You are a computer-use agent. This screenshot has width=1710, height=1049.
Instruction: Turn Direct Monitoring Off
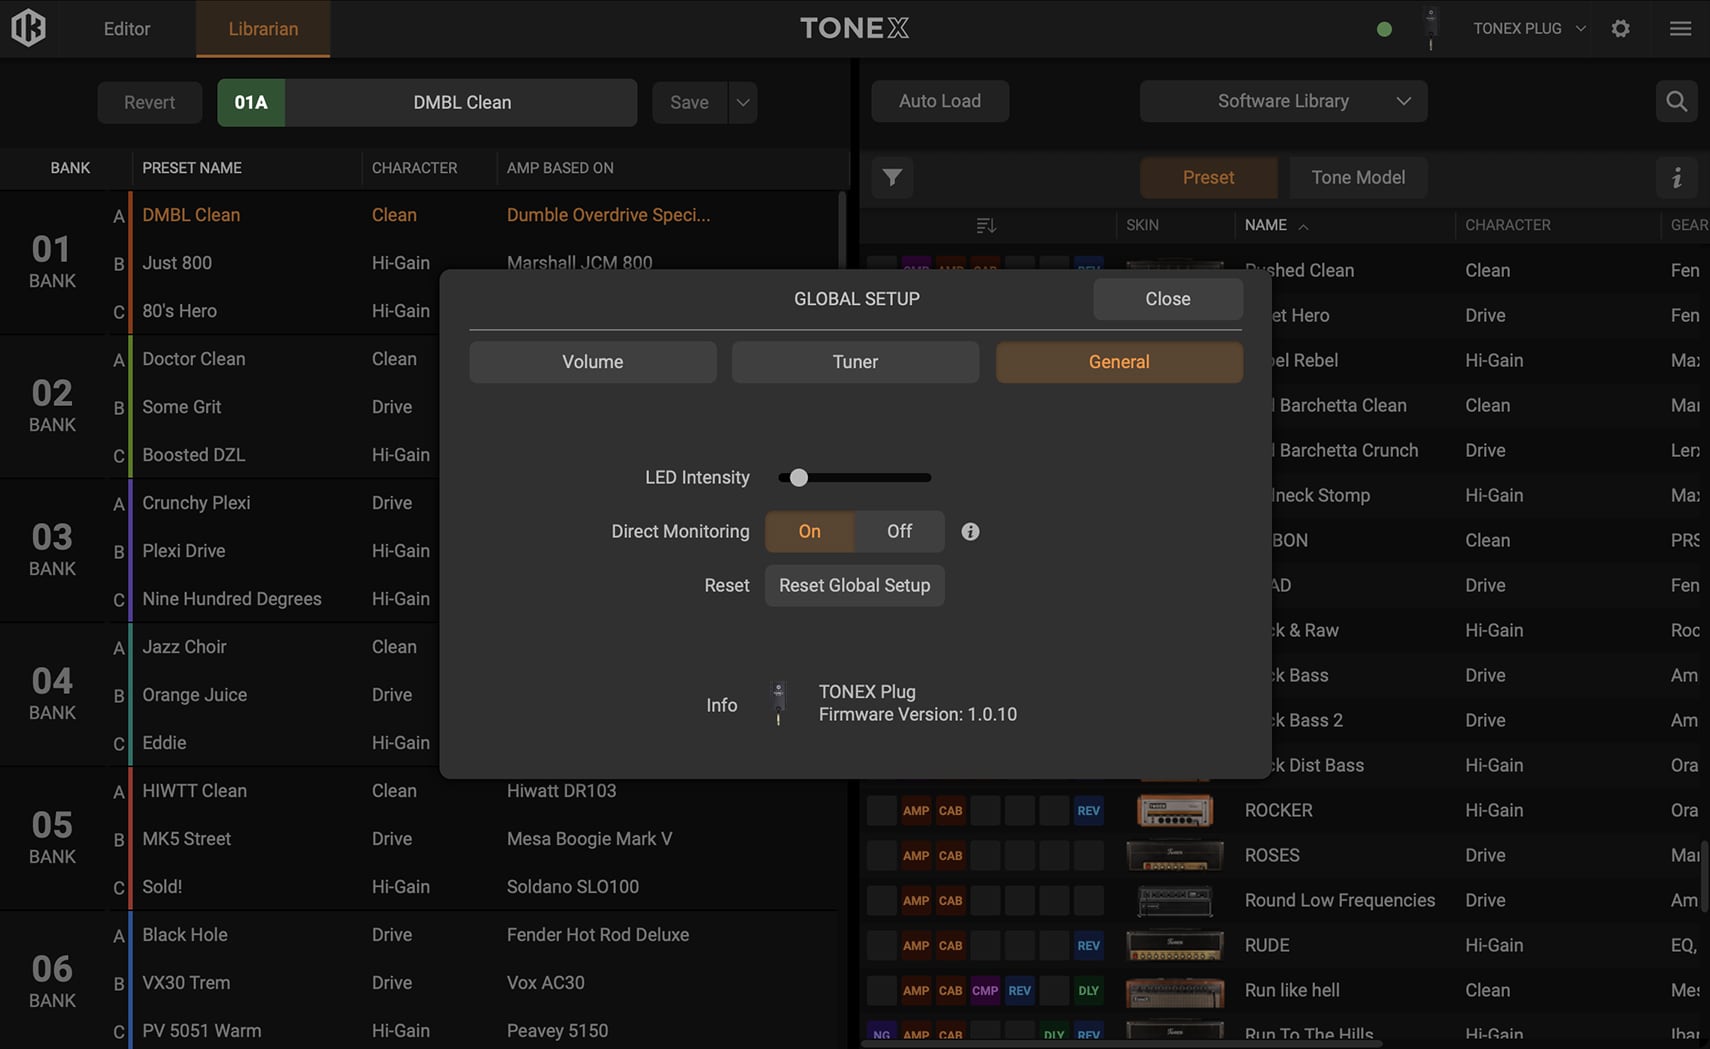[x=899, y=531]
